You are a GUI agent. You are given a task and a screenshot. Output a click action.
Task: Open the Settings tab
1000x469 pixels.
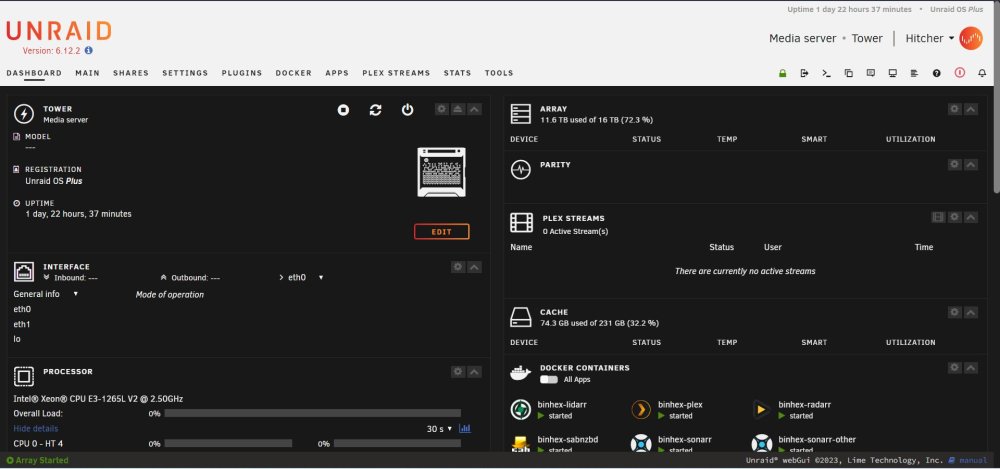(x=185, y=73)
